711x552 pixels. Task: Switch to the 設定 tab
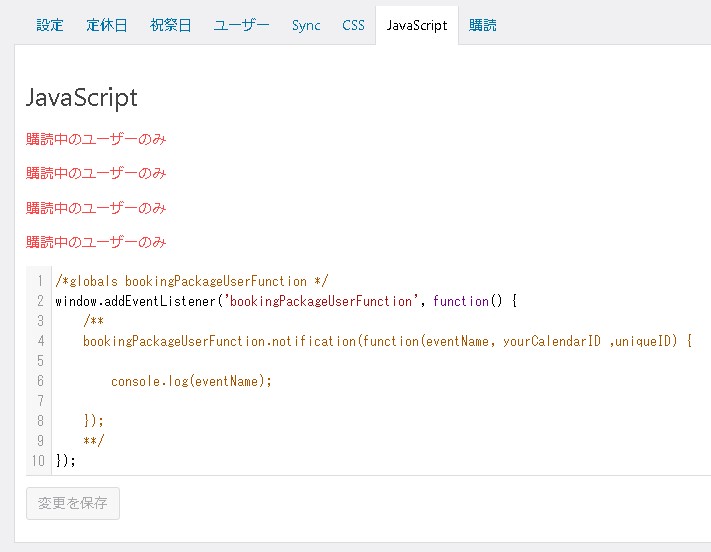coord(50,25)
